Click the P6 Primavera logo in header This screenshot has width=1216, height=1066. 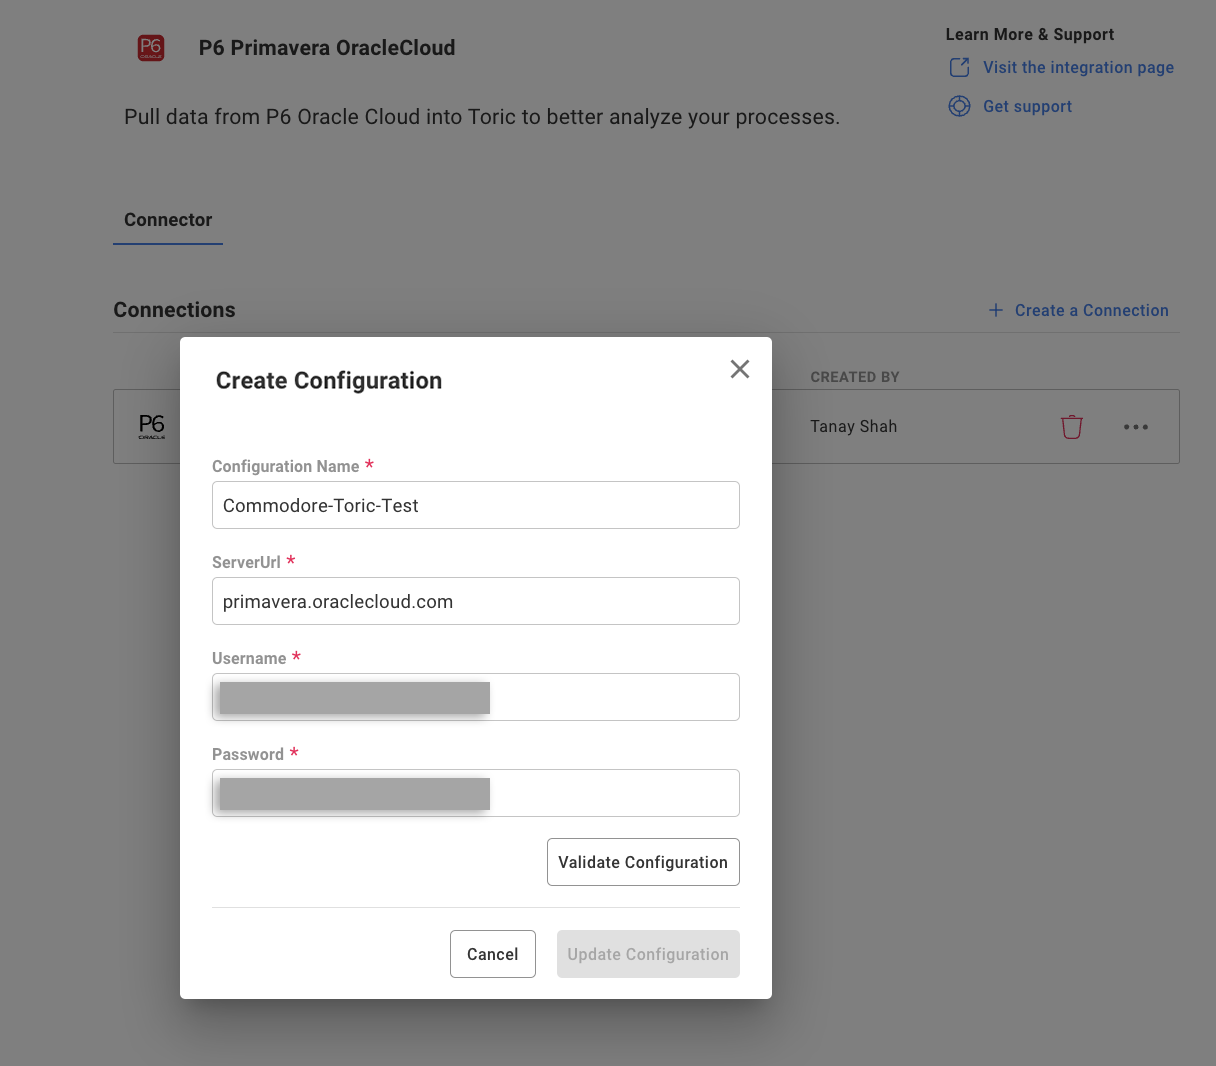(x=151, y=48)
